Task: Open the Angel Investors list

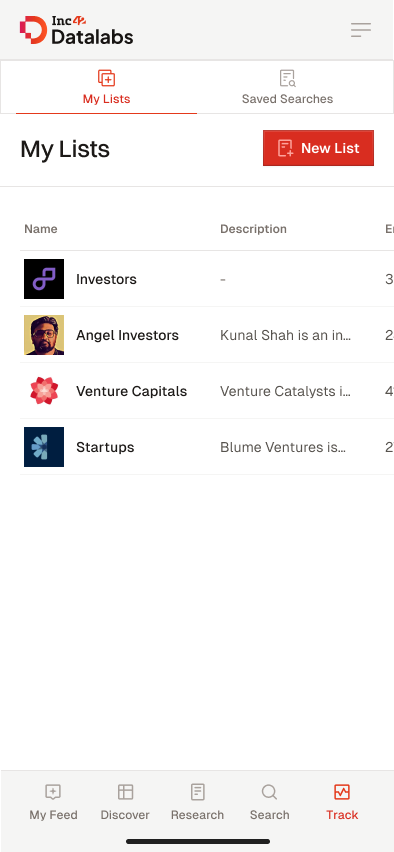Action: click(x=127, y=335)
